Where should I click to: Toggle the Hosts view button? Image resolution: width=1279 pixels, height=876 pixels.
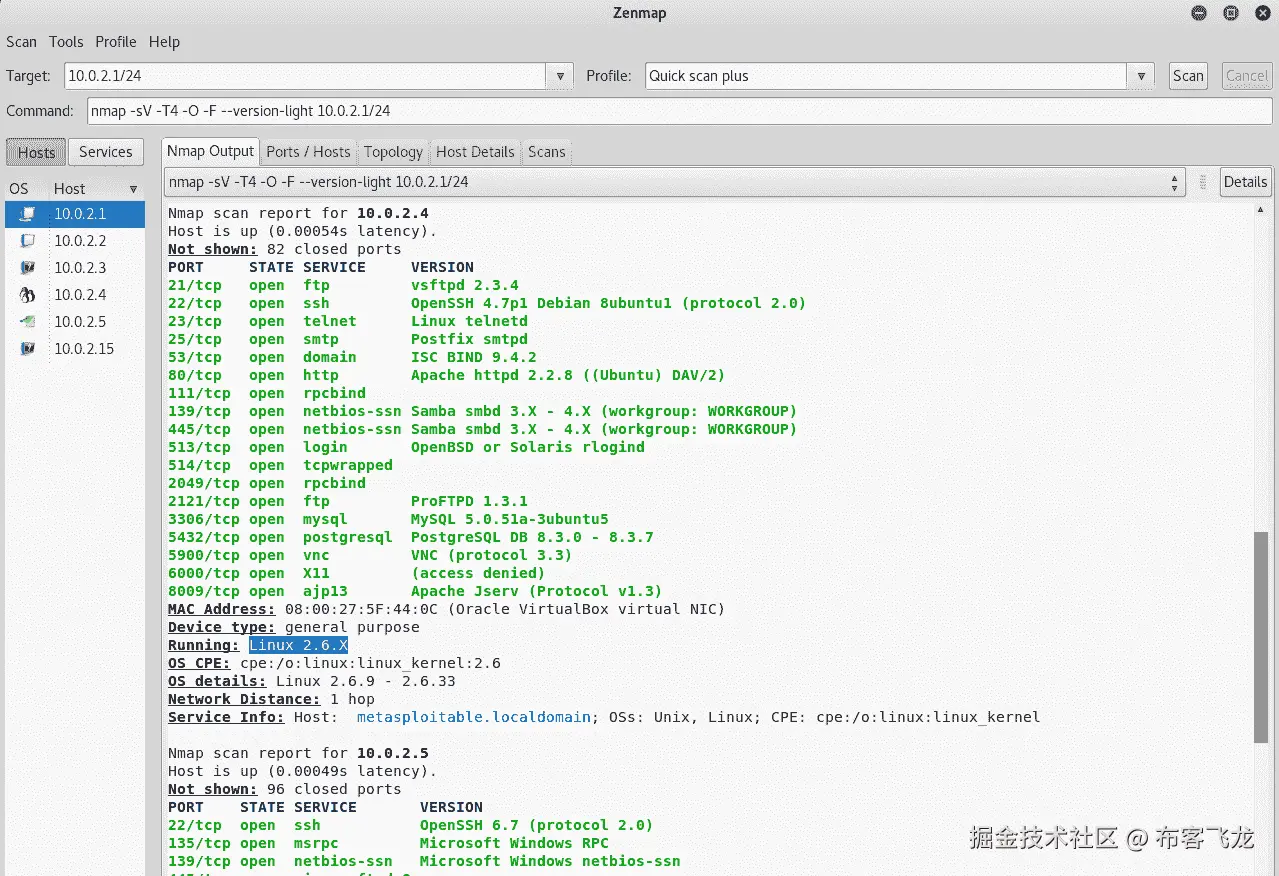pyautogui.click(x=36, y=152)
